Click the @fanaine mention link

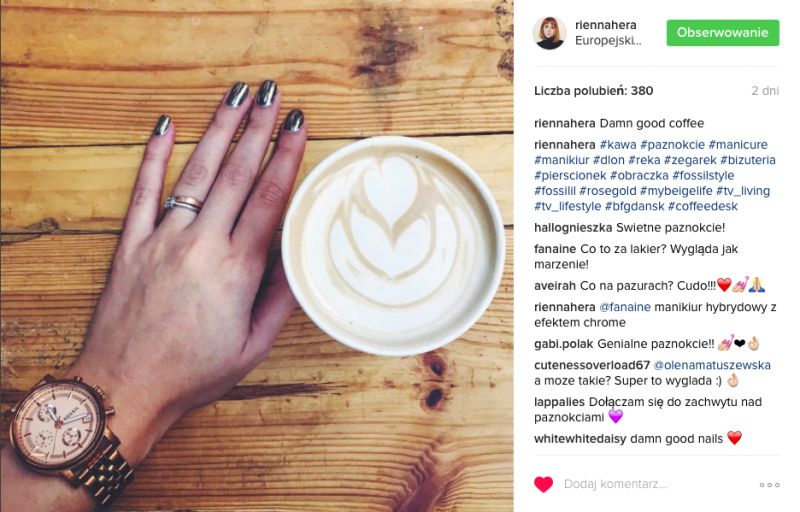(624, 307)
